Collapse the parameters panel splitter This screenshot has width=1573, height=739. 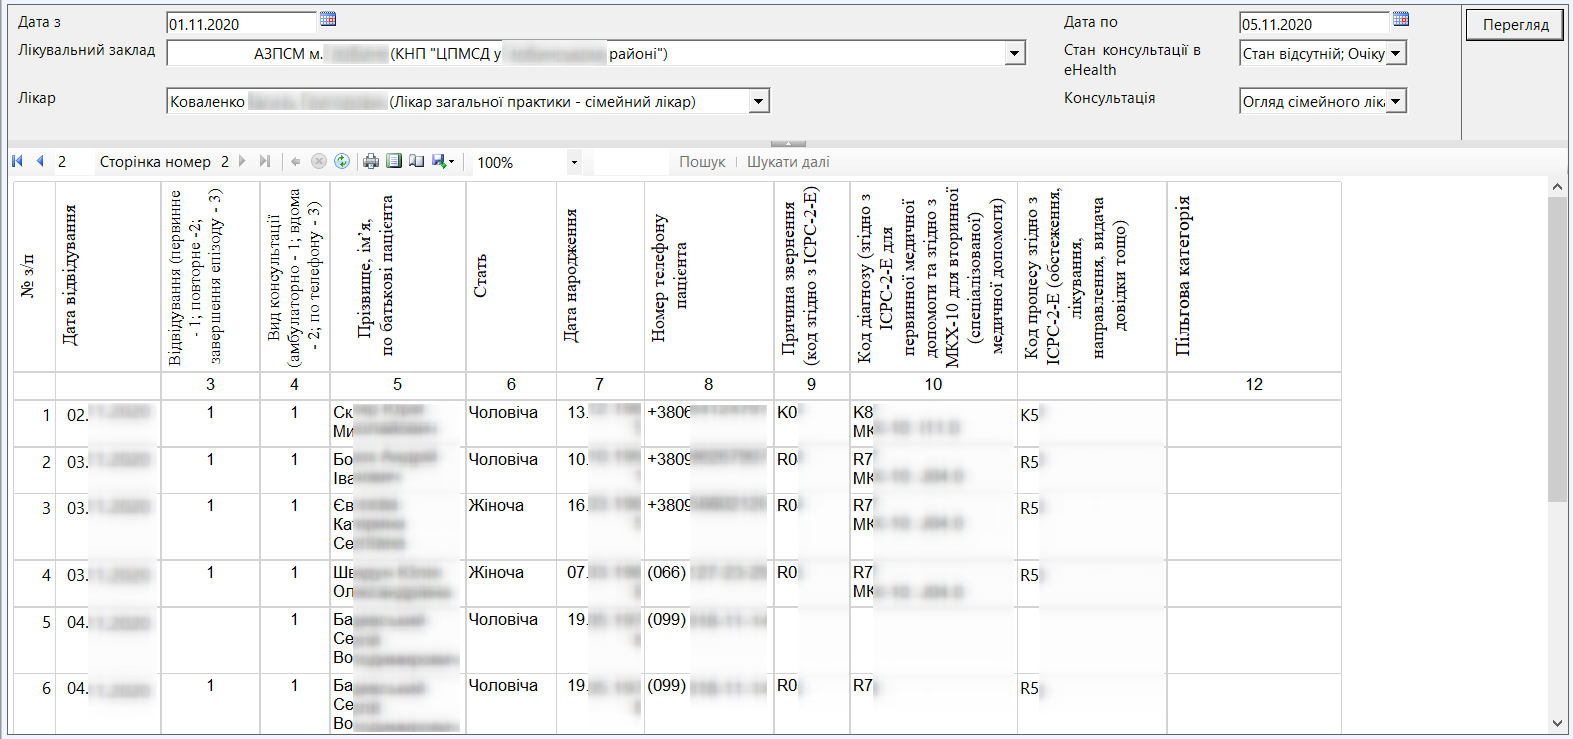pyautogui.click(x=788, y=144)
